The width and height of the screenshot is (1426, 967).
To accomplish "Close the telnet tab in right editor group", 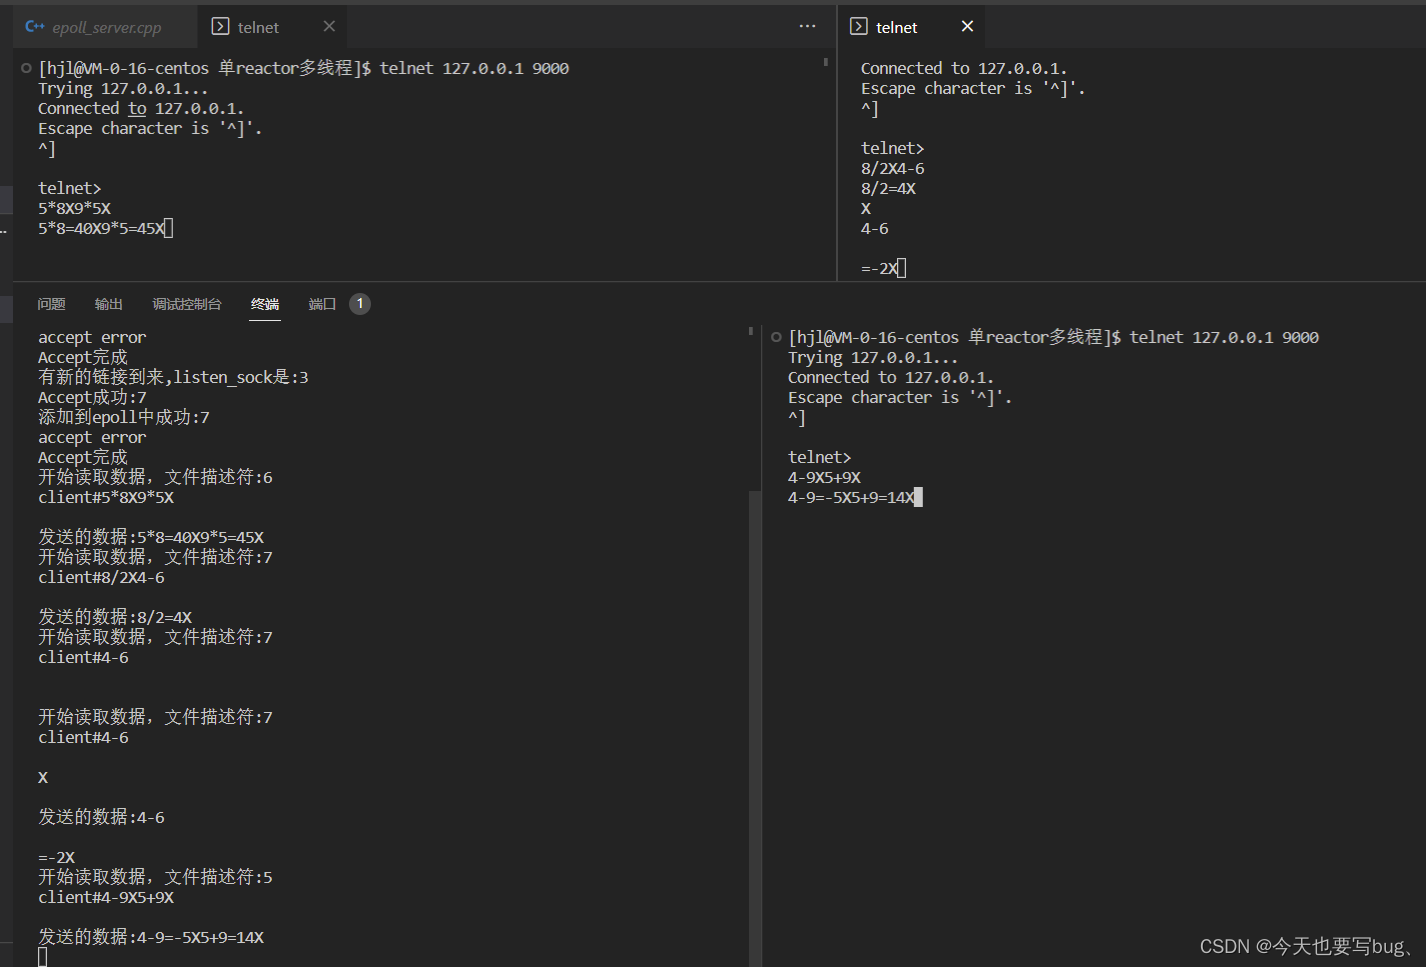I will pyautogui.click(x=967, y=26).
